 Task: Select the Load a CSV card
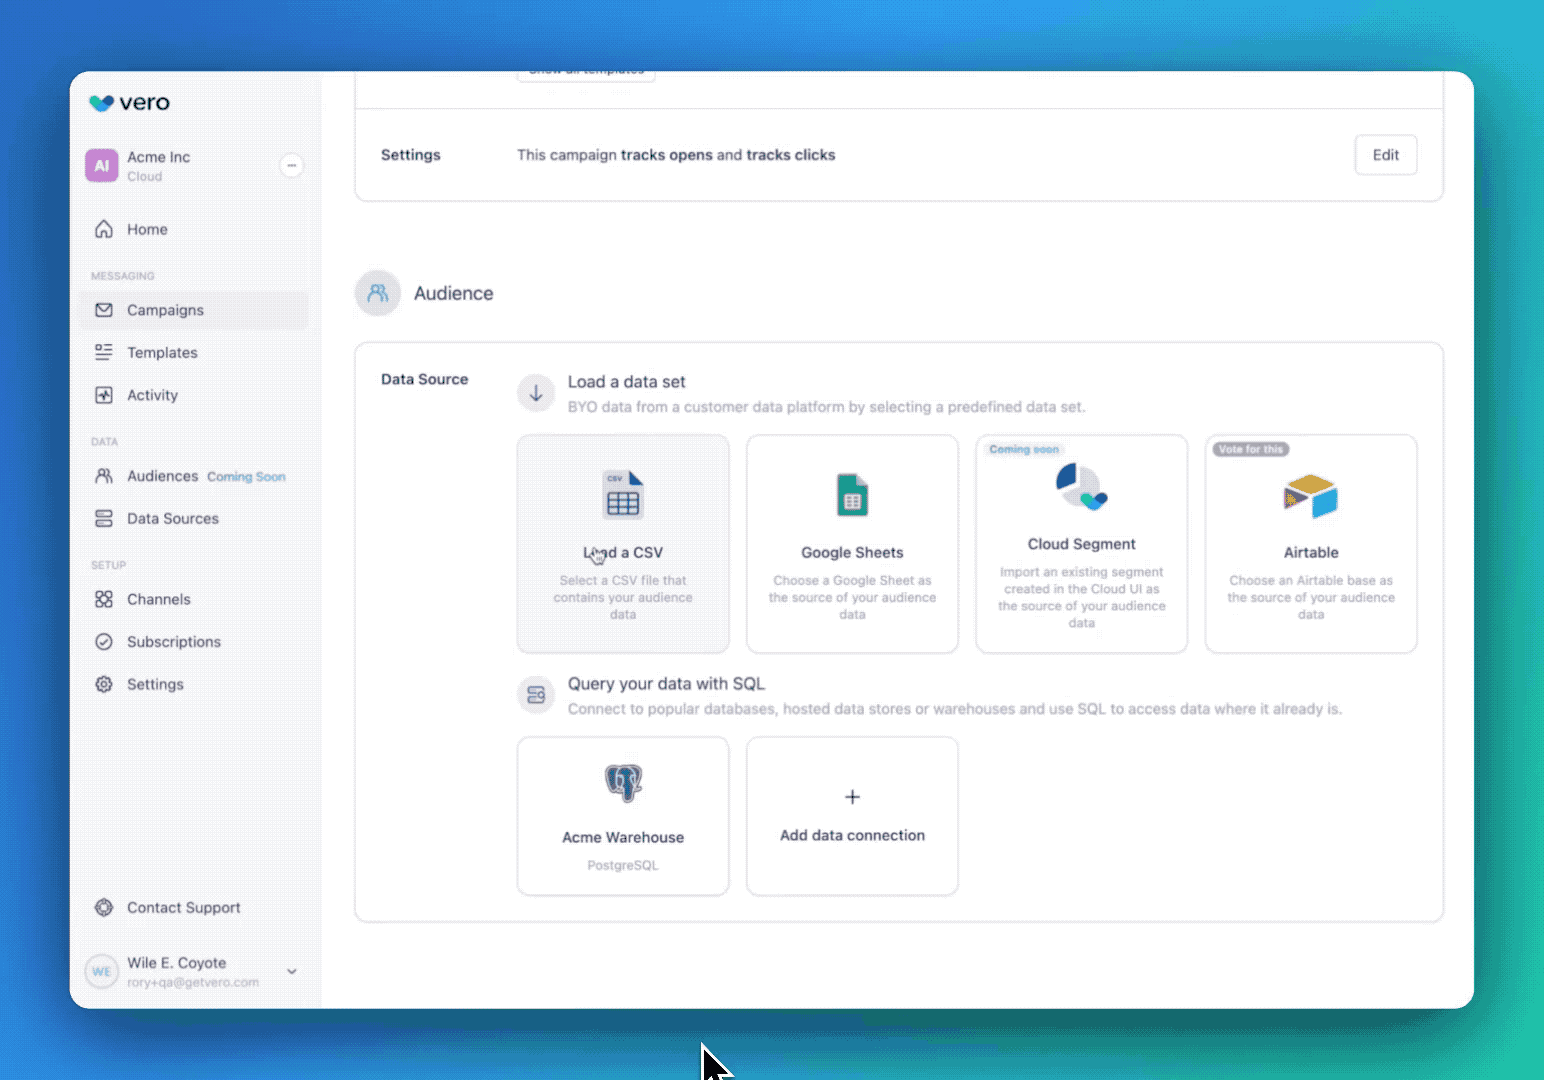622,543
